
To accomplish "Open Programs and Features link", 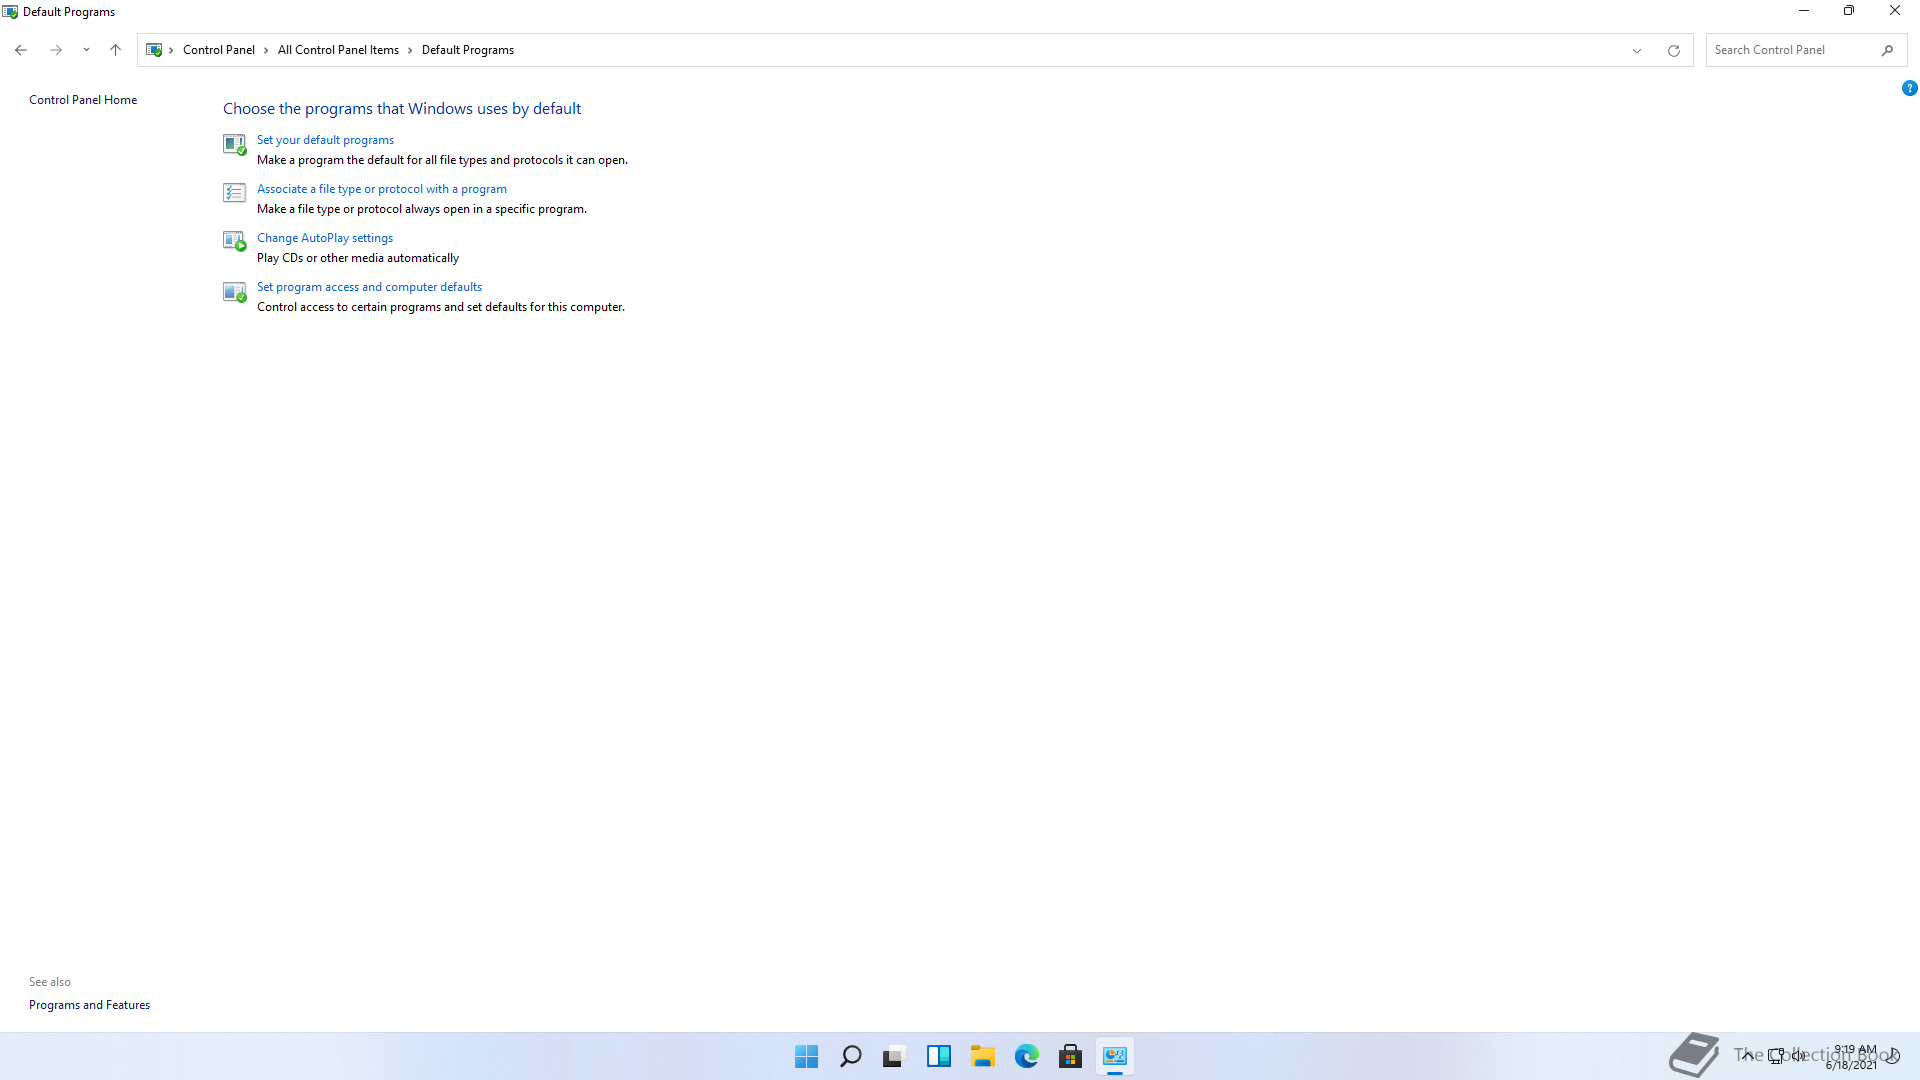I will 89,1005.
